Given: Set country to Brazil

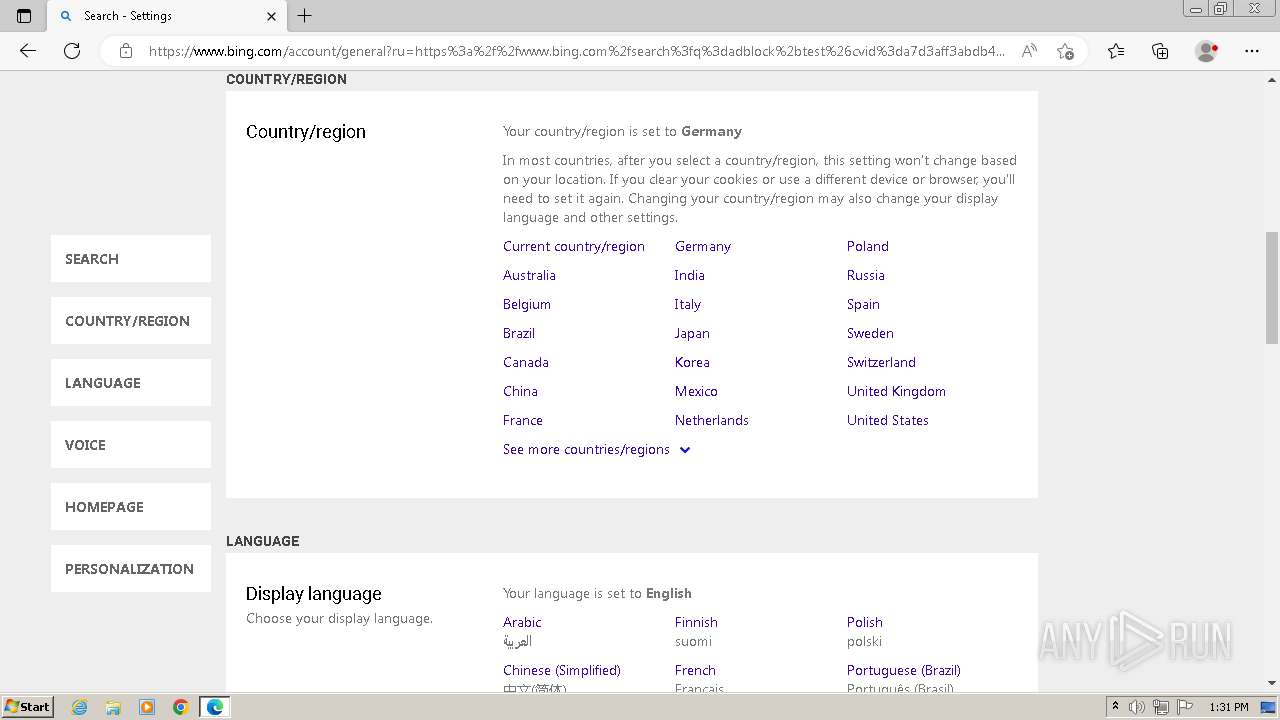Looking at the screenshot, I should tap(519, 333).
